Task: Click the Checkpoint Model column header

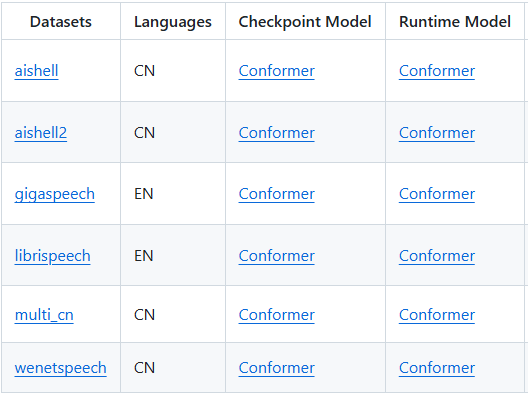Action: pyautogui.click(x=305, y=22)
